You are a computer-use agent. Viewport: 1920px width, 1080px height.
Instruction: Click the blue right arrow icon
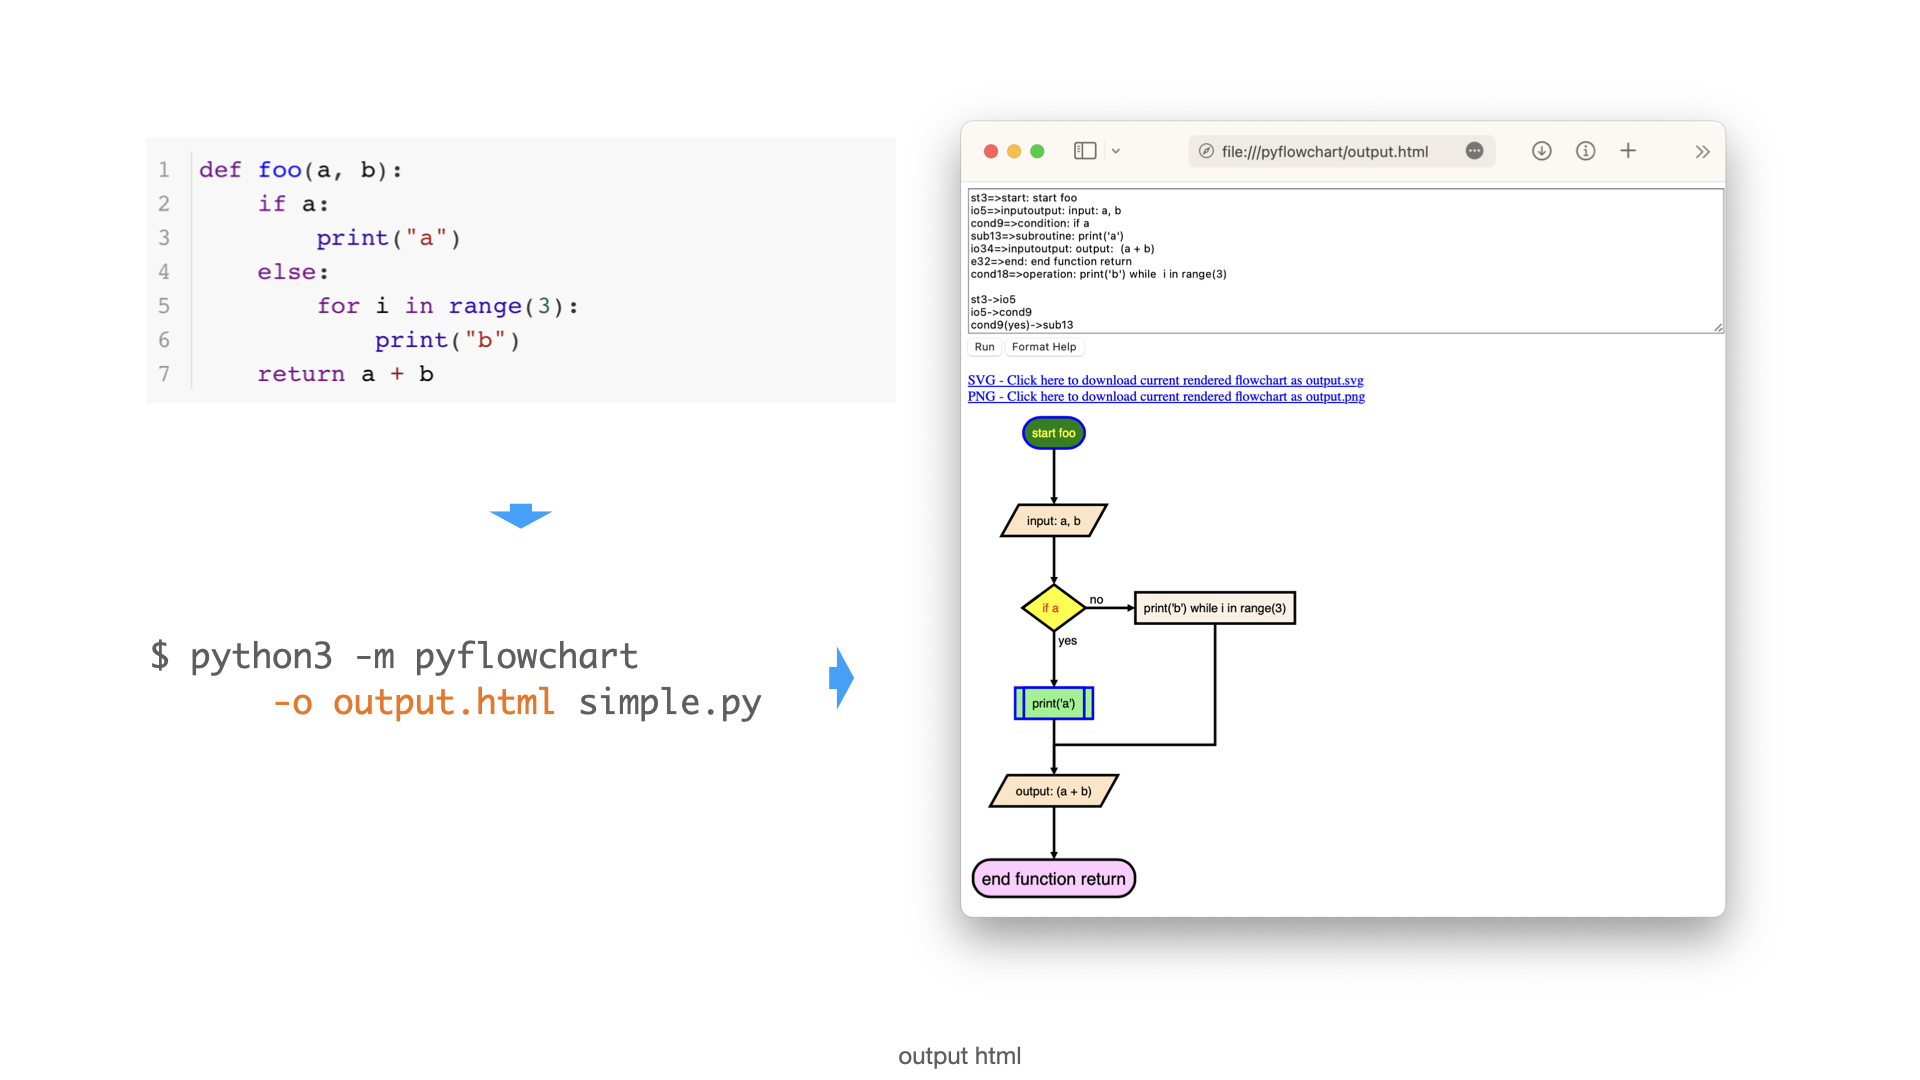click(841, 678)
